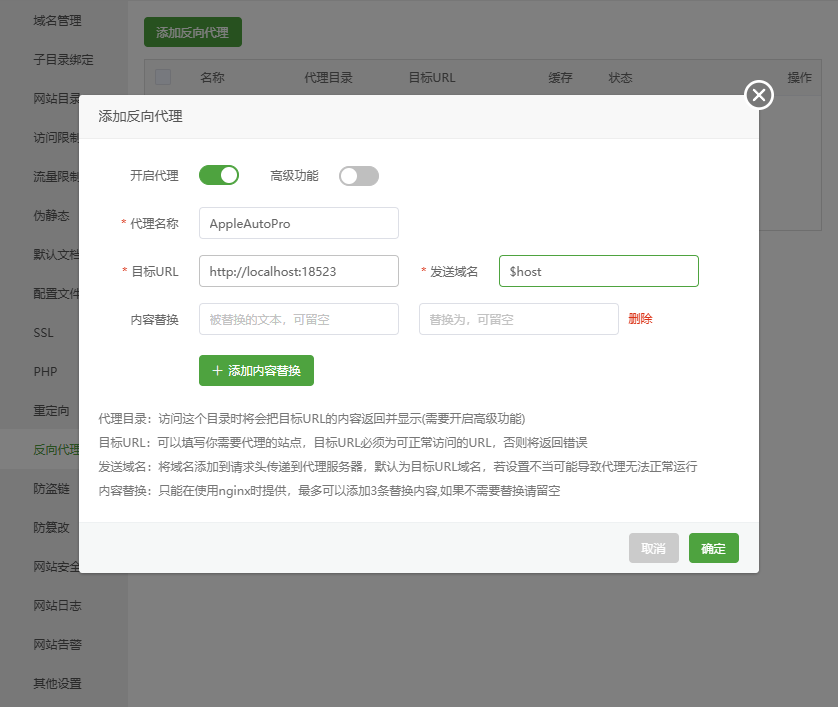Click the dialog title 添加反向代理
The image size is (838, 707).
141,116
